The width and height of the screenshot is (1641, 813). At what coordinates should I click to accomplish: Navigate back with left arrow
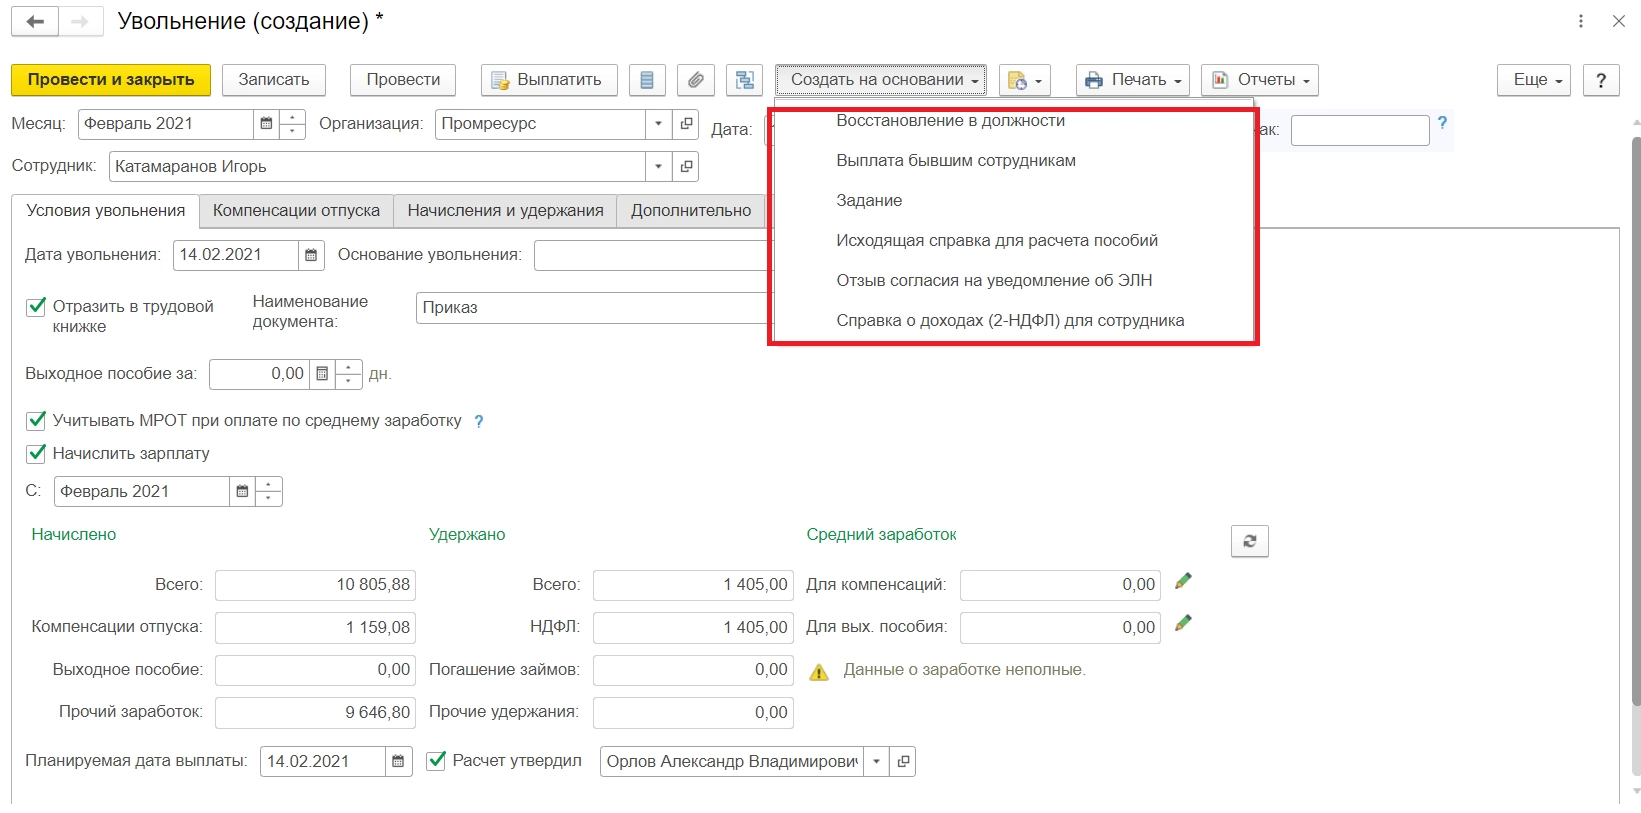(35, 21)
